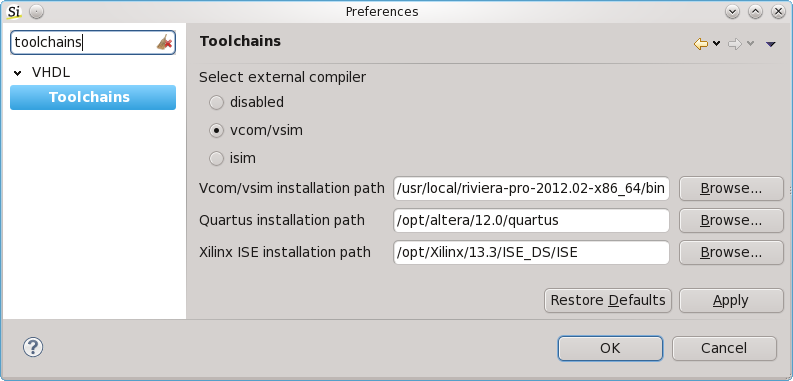Click the yellow back navigation arrow
This screenshot has width=793, height=381.
tap(700, 44)
